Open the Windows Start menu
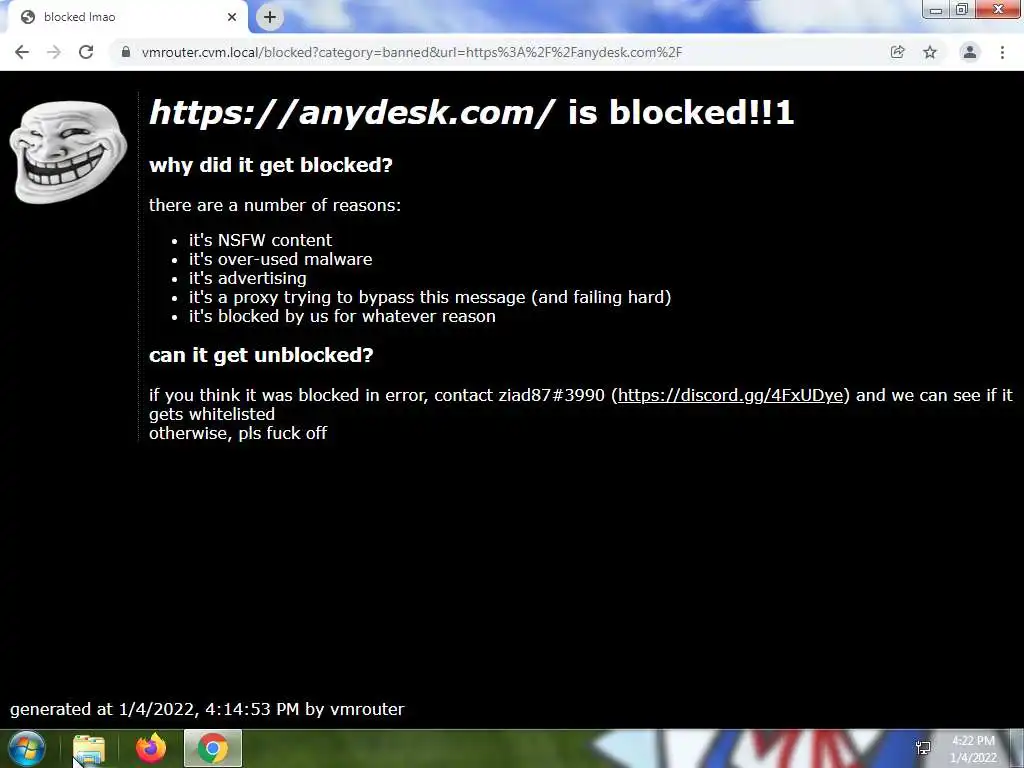Image resolution: width=1024 pixels, height=768 pixels. point(27,748)
